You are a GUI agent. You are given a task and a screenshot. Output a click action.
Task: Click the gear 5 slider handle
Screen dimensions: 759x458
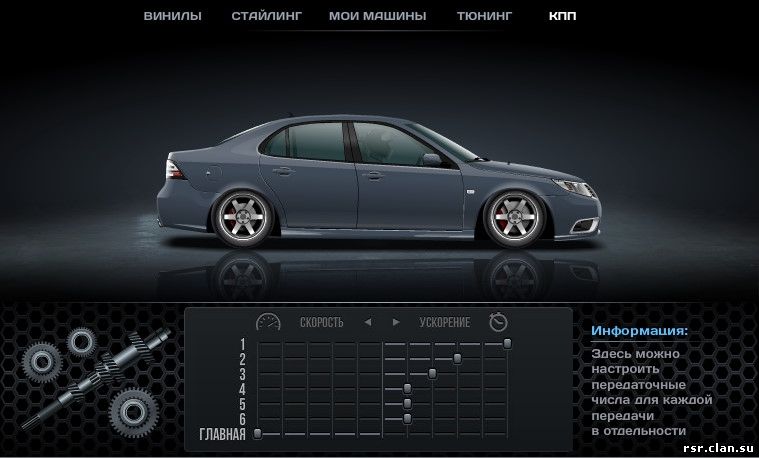[x=407, y=403]
